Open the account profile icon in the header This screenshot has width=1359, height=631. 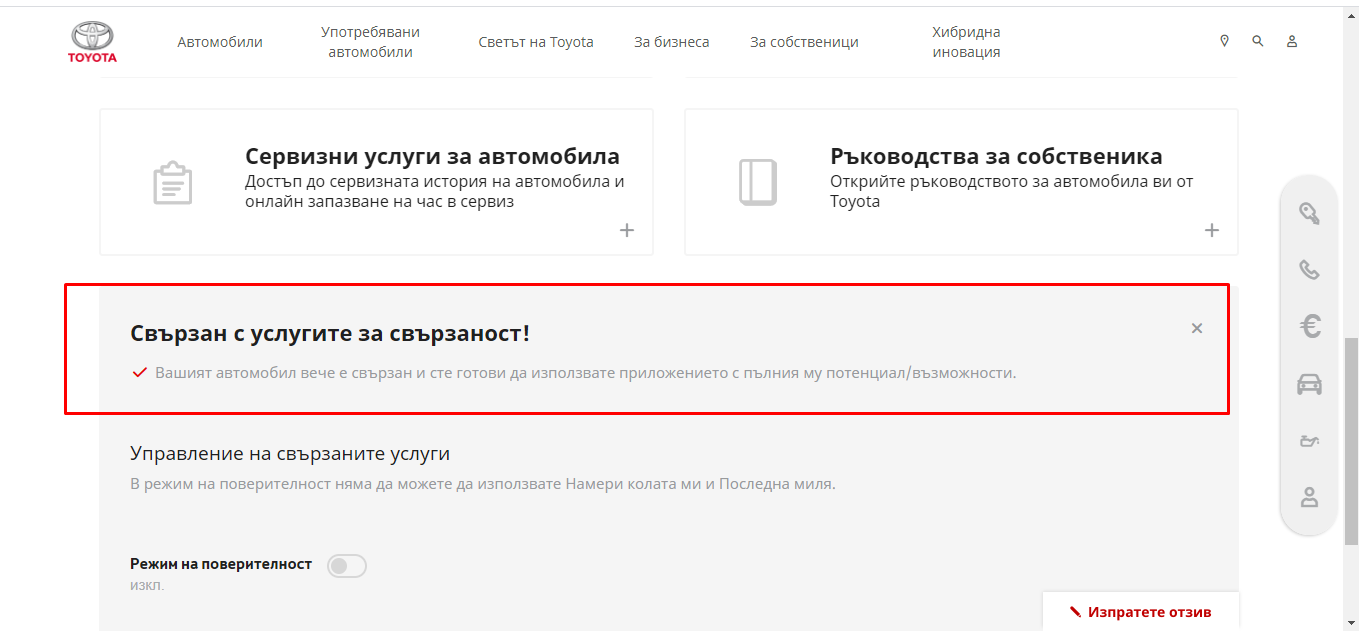tap(1292, 41)
